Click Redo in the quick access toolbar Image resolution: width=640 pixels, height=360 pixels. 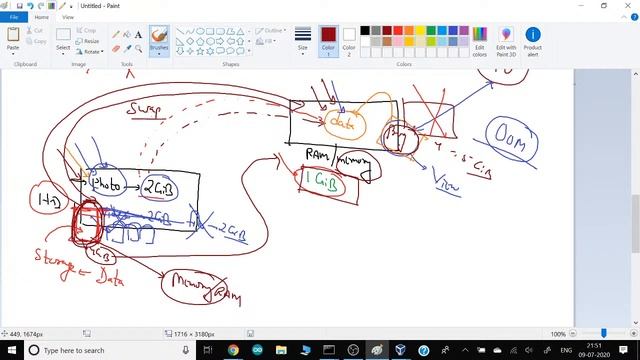(x=40, y=6)
